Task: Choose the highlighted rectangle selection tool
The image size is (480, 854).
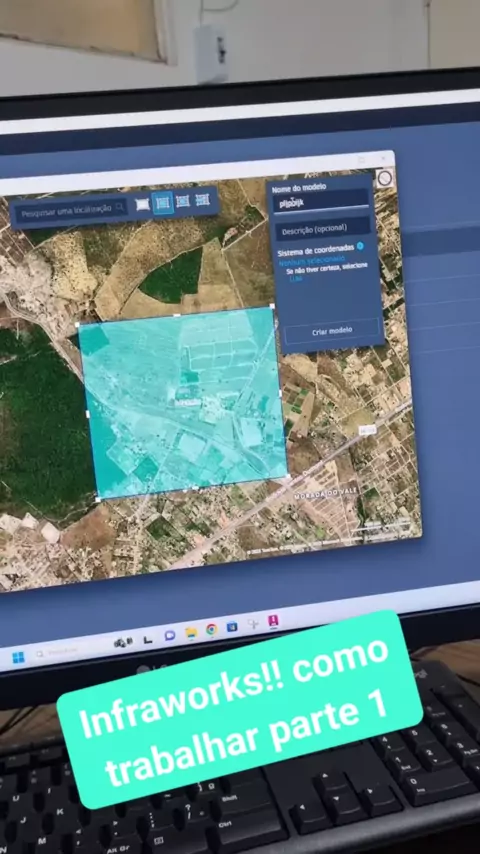Action: 162,203
